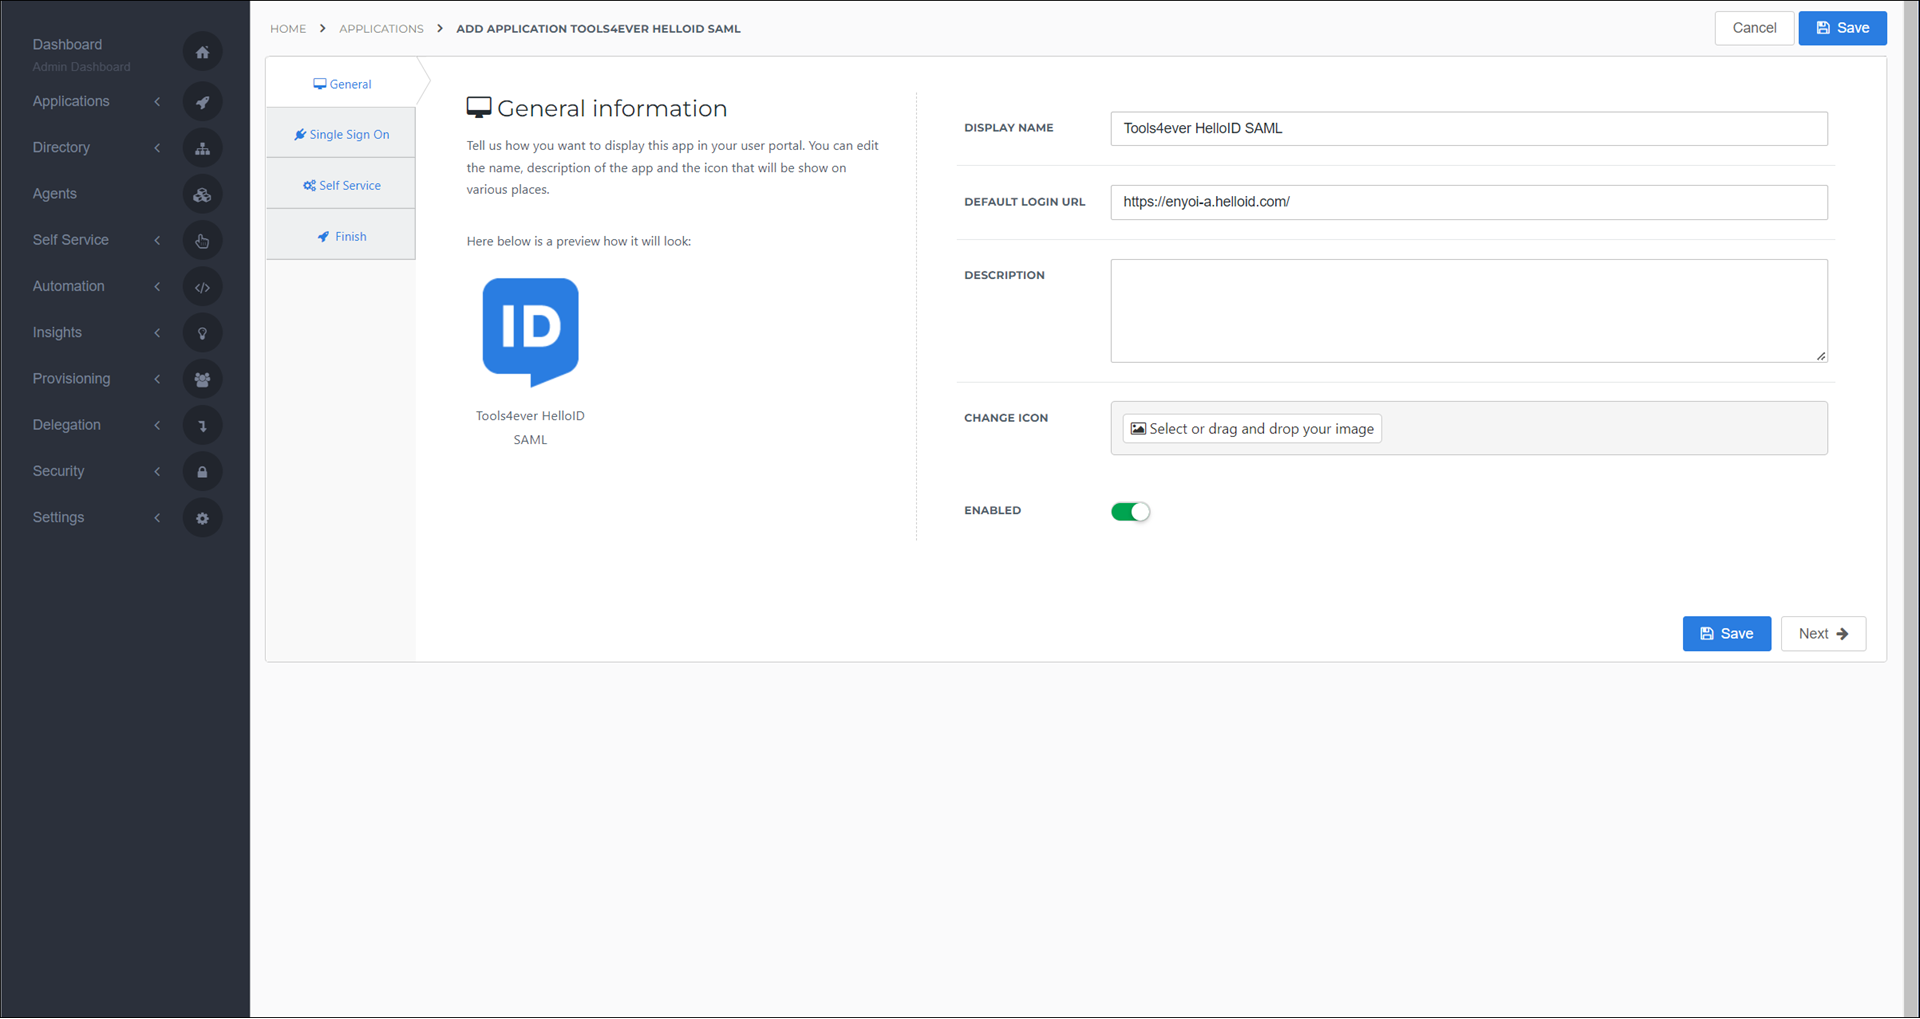Expand the Self Service sidebar chevron
Screen dimensions: 1920x1019
click(x=157, y=240)
